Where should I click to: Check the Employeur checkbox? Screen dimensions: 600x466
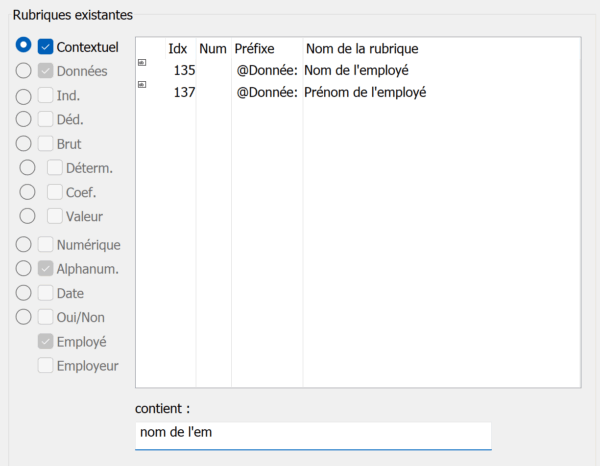click(45, 365)
